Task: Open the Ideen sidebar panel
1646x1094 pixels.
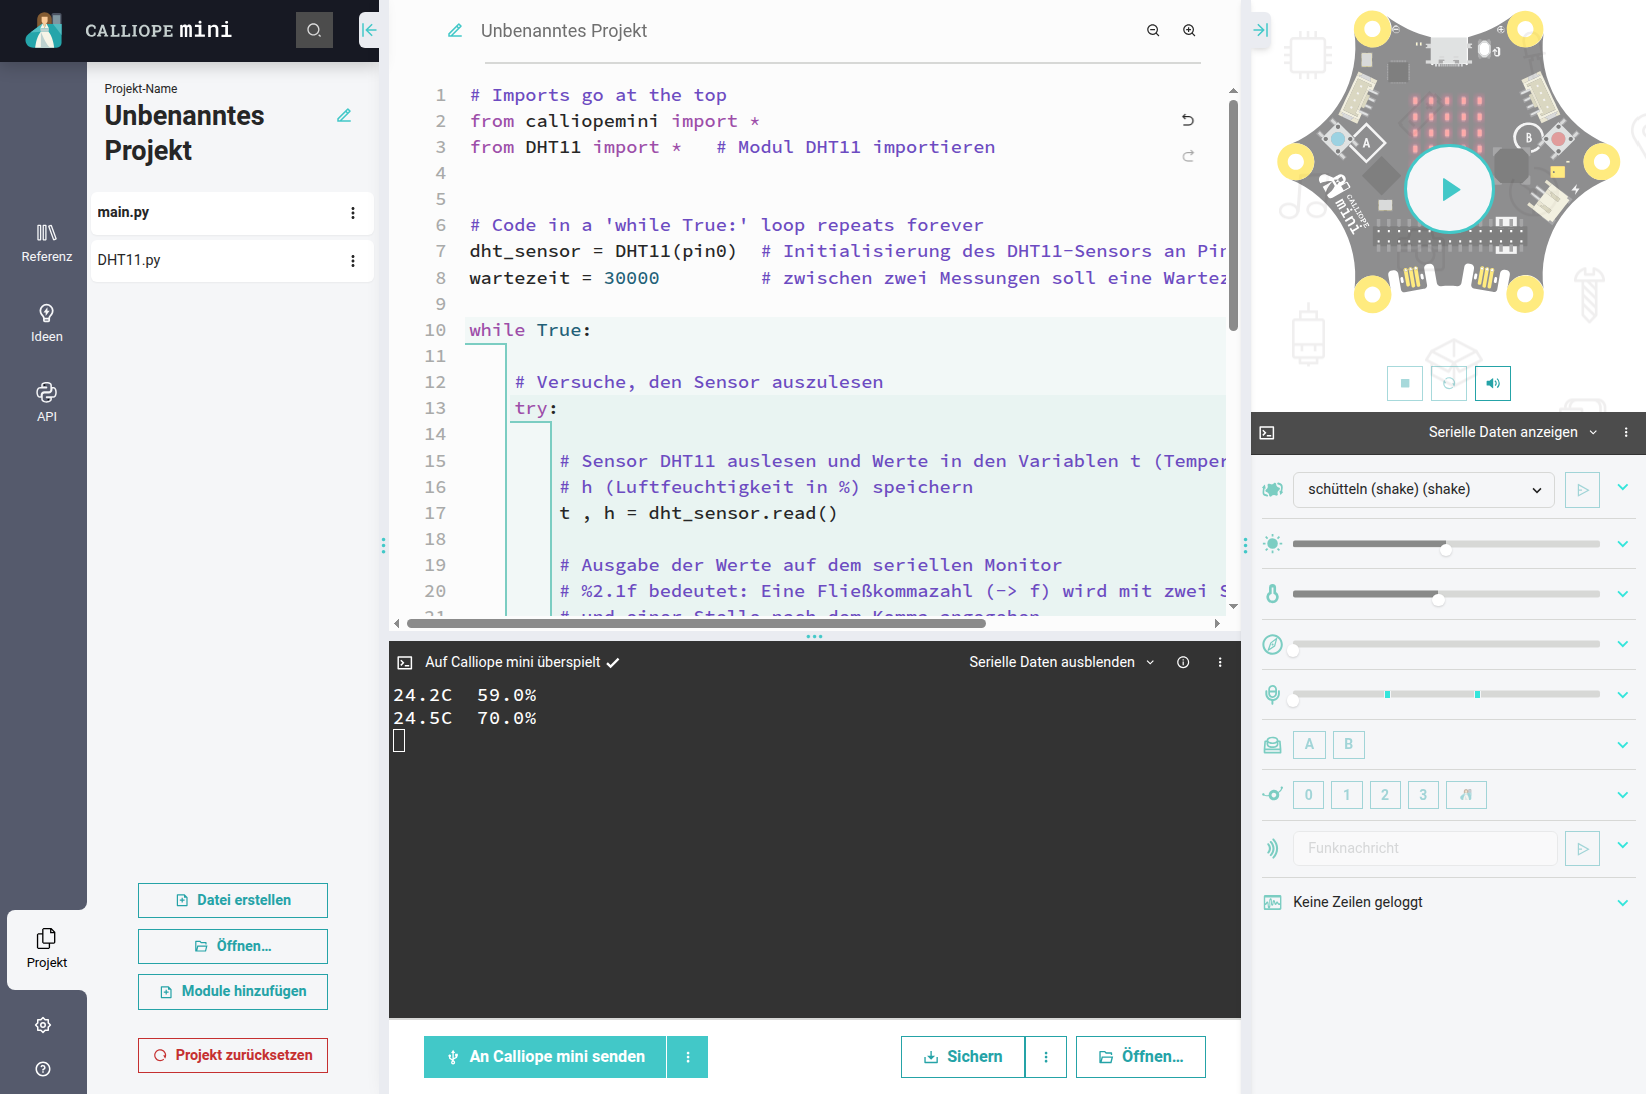Action: (47, 323)
